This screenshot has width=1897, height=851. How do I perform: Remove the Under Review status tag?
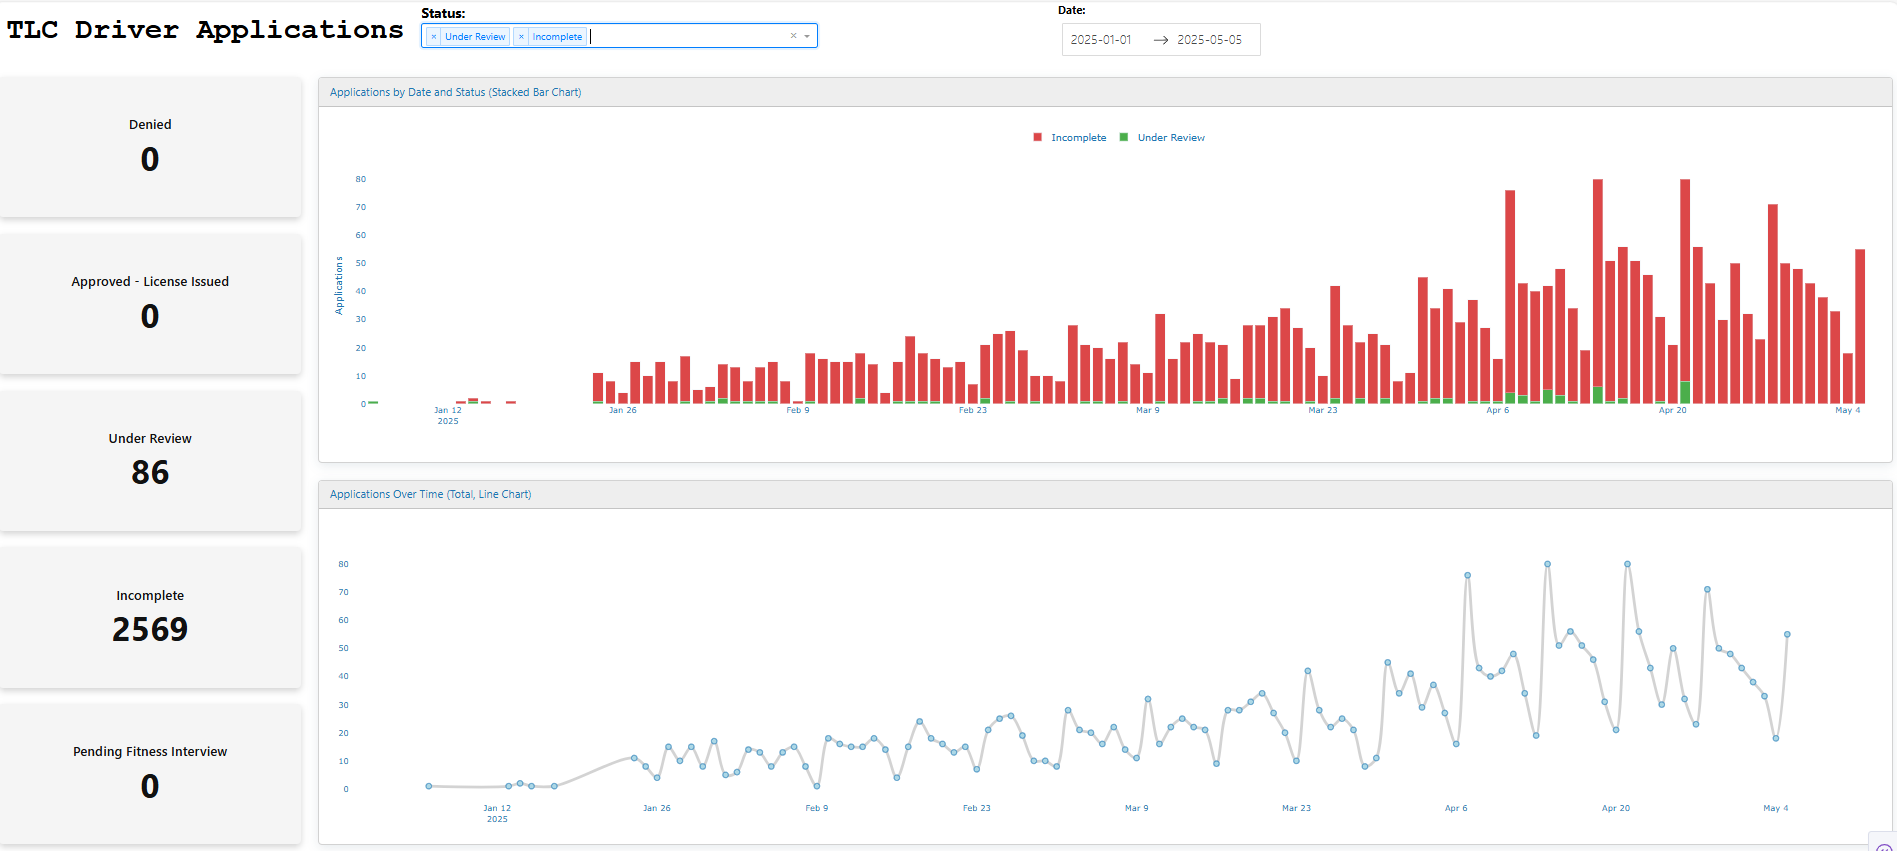433,37
